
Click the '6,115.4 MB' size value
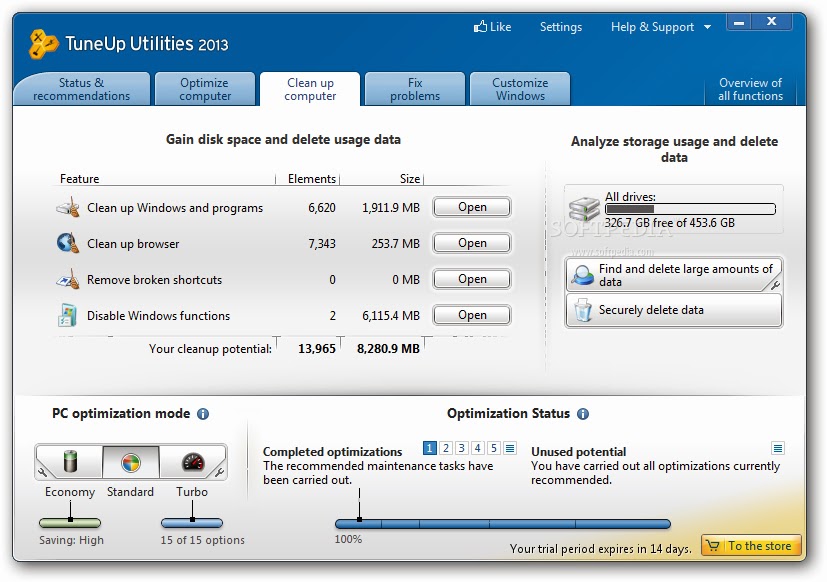point(391,316)
